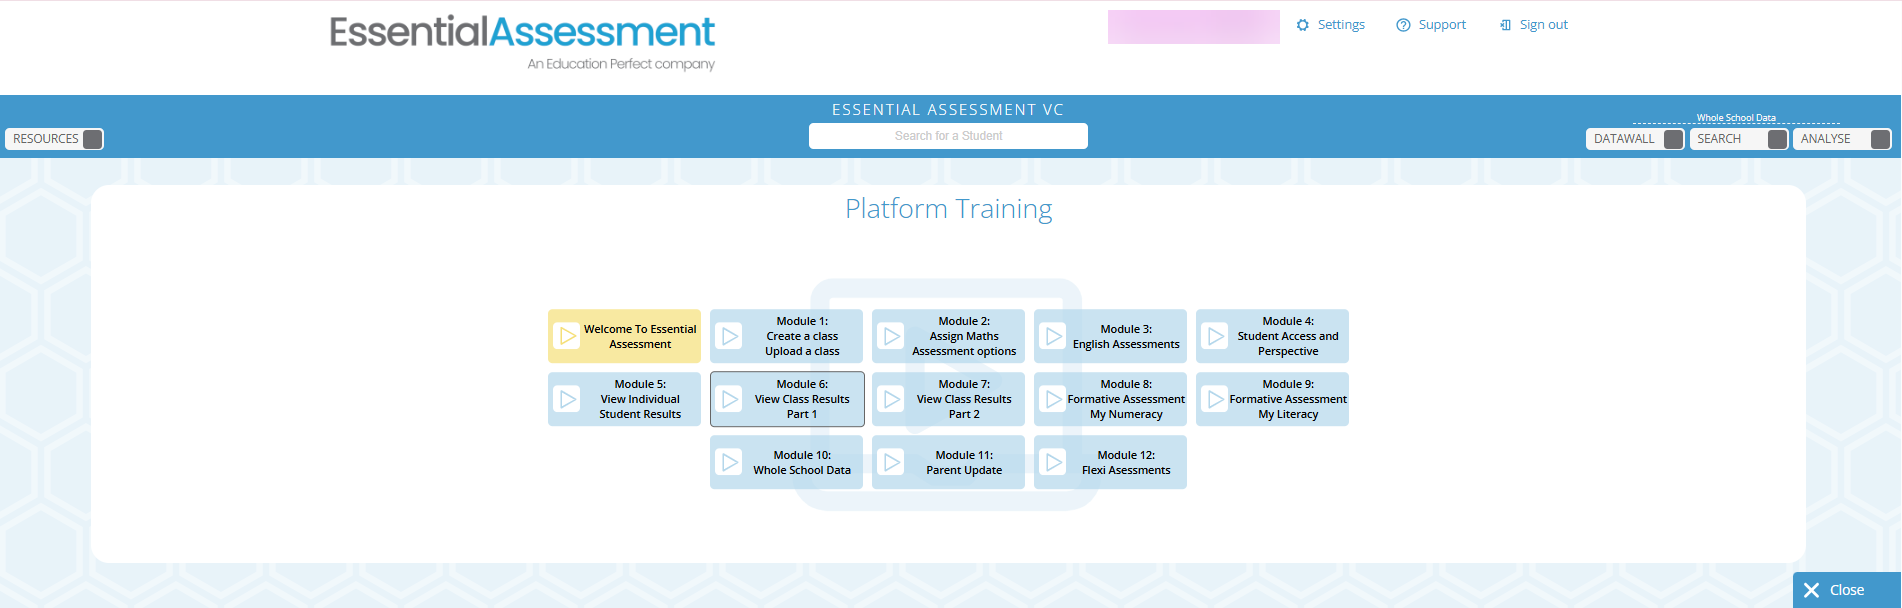Click the Settings gear icon
The height and width of the screenshot is (608, 1902).
tap(1302, 25)
